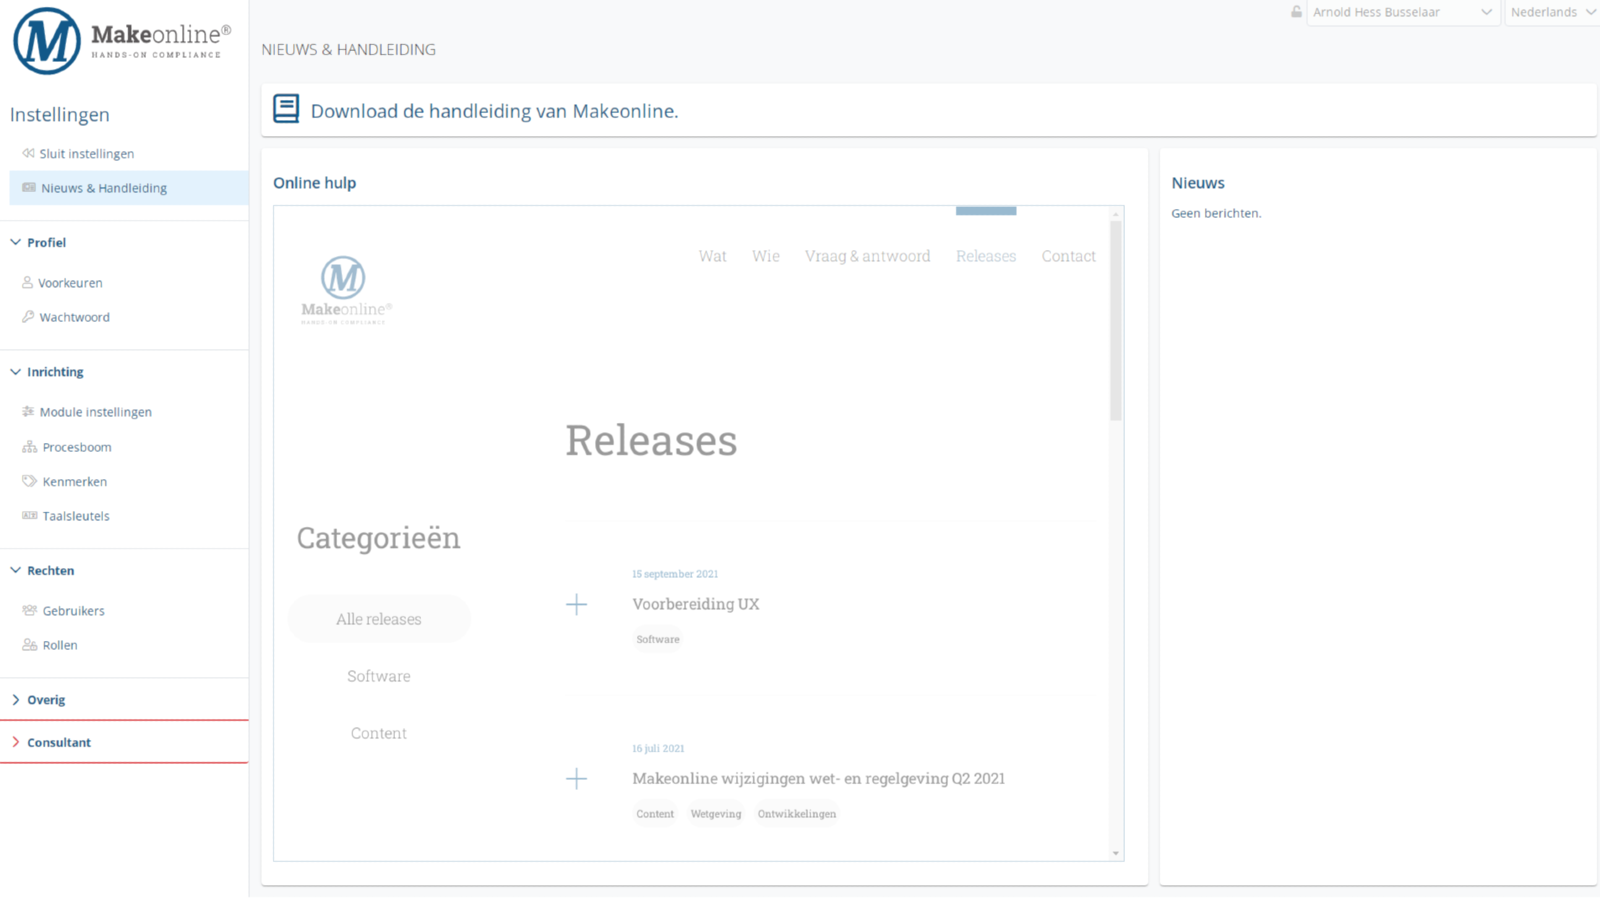This screenshot has height=900, width=1600.
Task: Click the Procesboom tree icon
Action: pos(29,447)
